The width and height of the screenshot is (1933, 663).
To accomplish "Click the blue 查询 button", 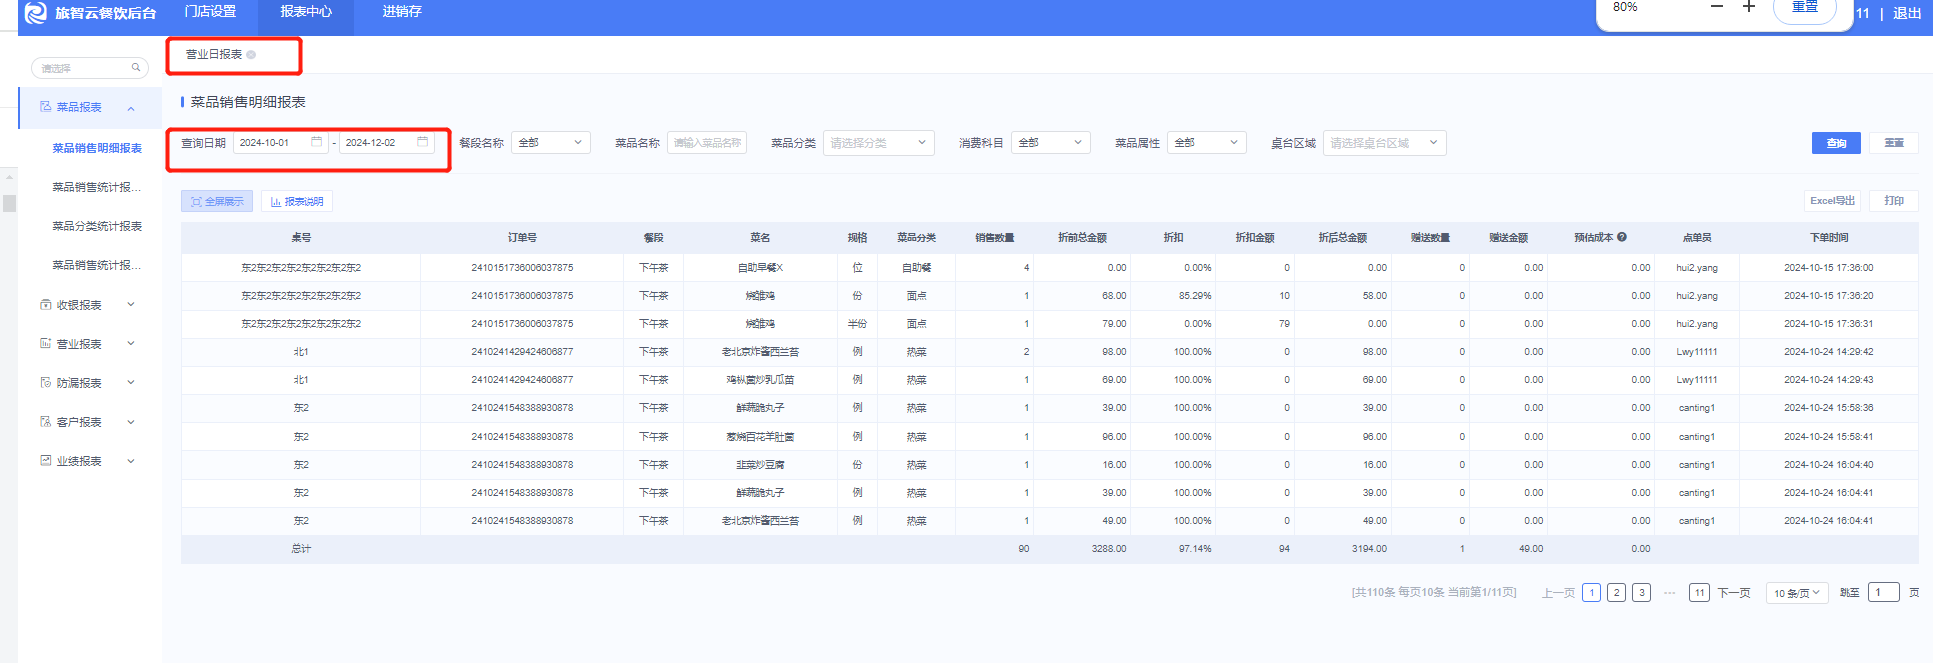I will tap(1836, 143).
